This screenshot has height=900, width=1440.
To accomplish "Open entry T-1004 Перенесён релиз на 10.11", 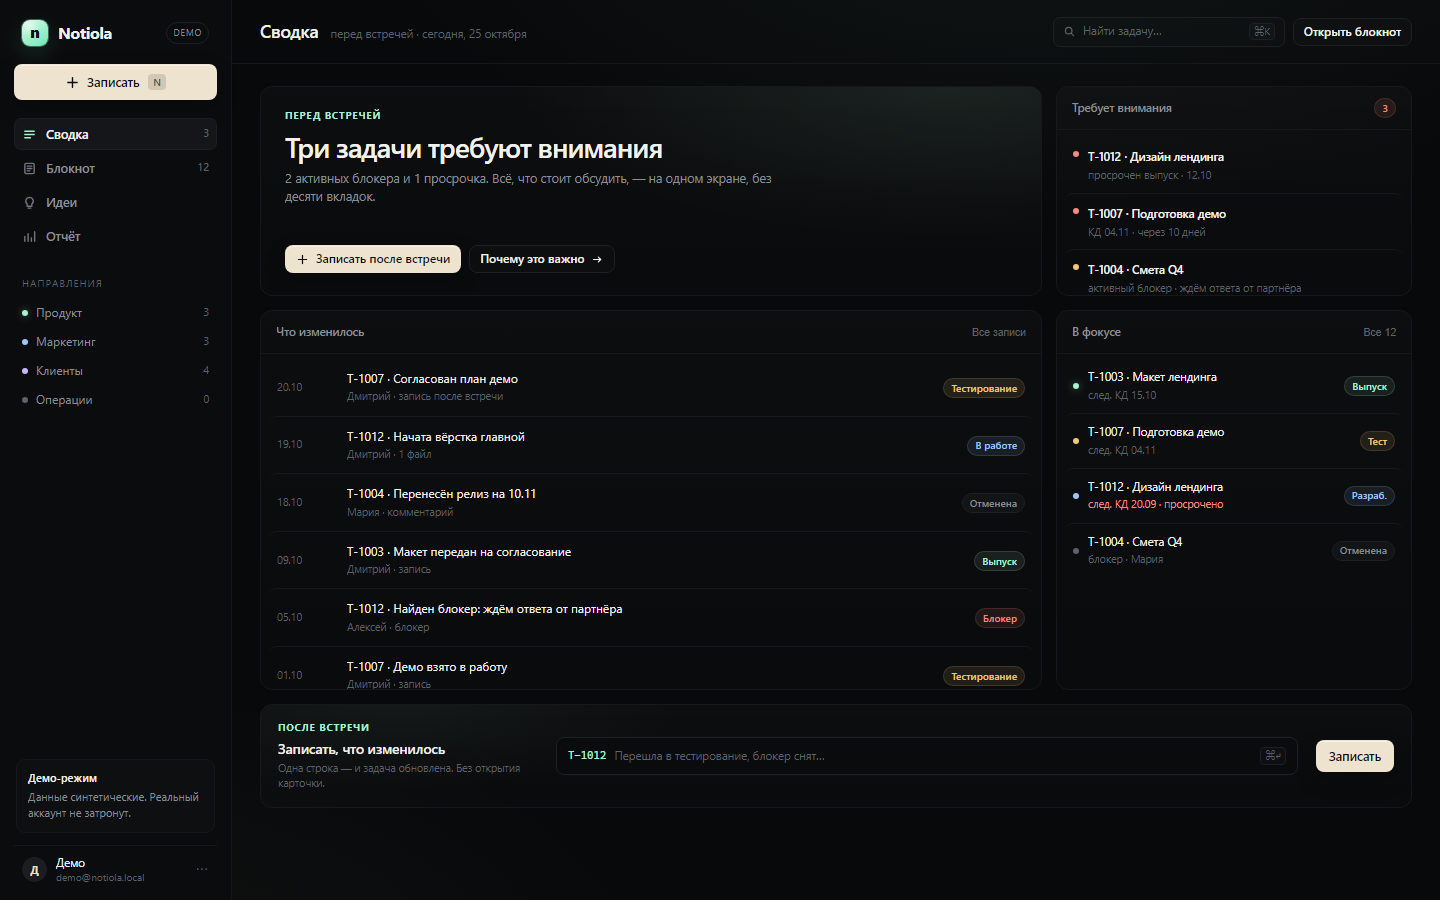I will 651,502.
